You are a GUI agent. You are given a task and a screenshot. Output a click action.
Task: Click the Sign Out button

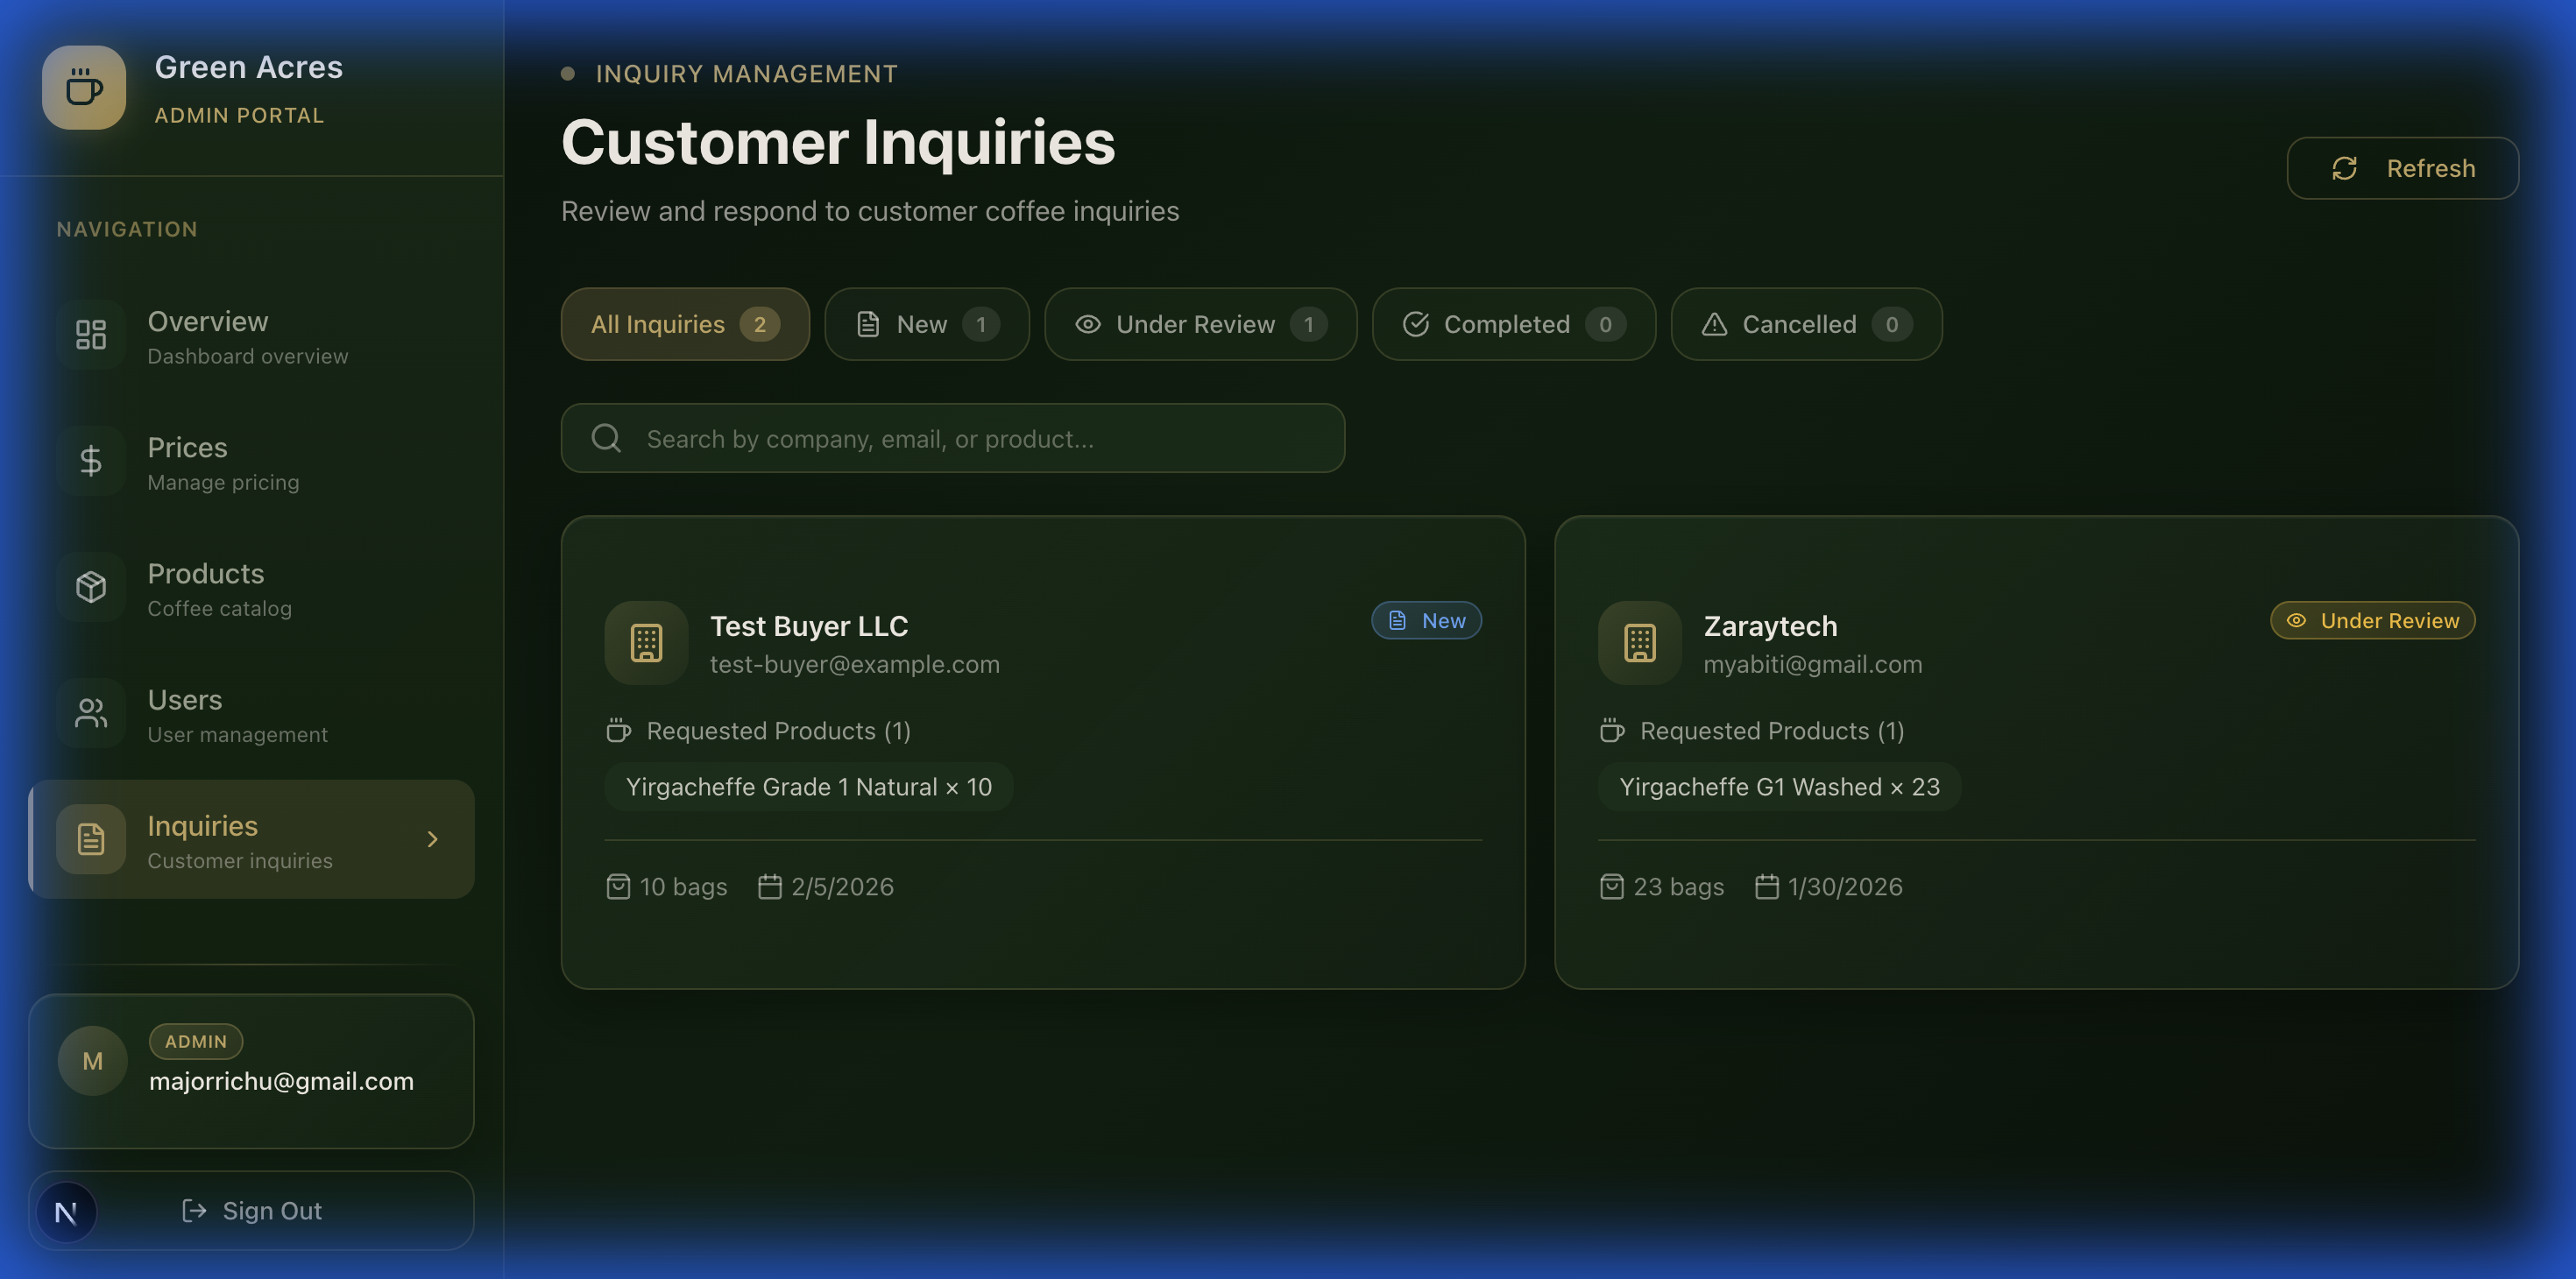[251, 1211]
